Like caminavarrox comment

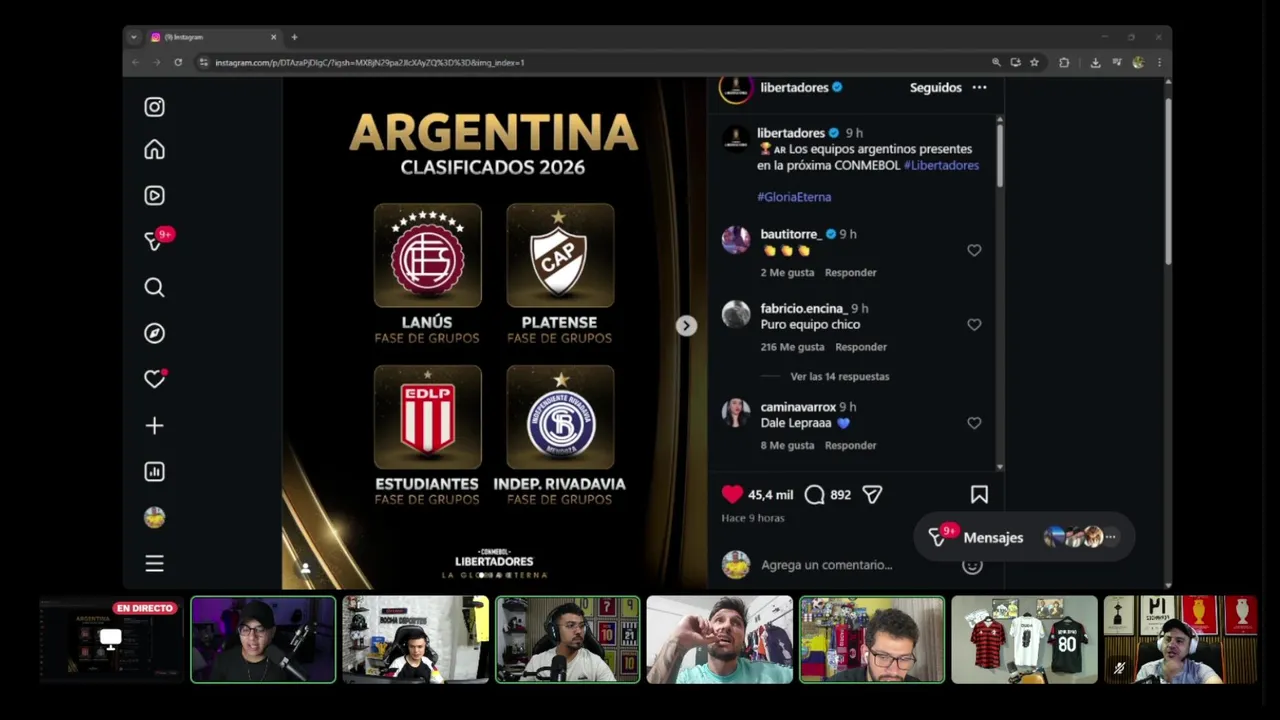point(974,424)
